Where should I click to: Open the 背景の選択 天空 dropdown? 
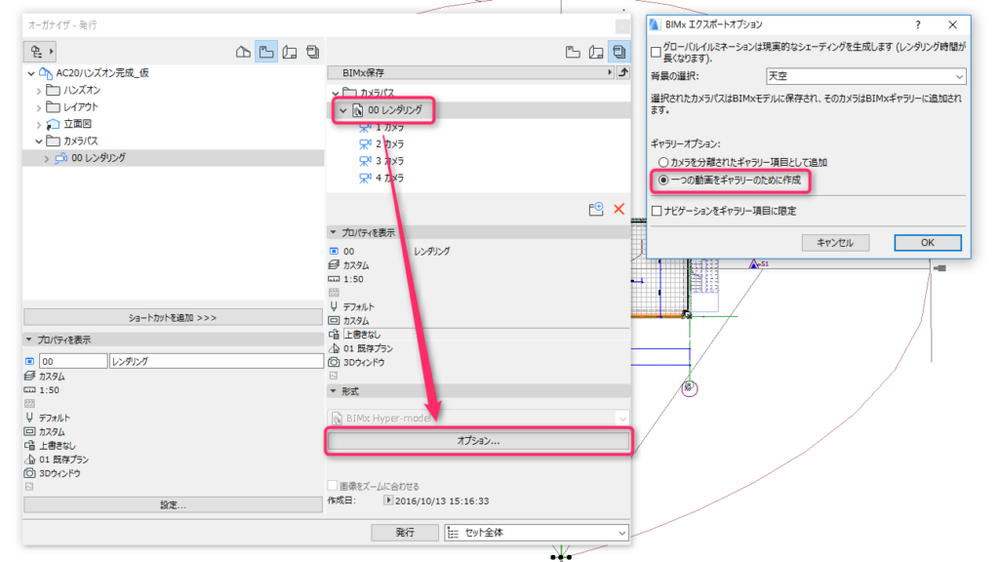click(x=866, y=76)
